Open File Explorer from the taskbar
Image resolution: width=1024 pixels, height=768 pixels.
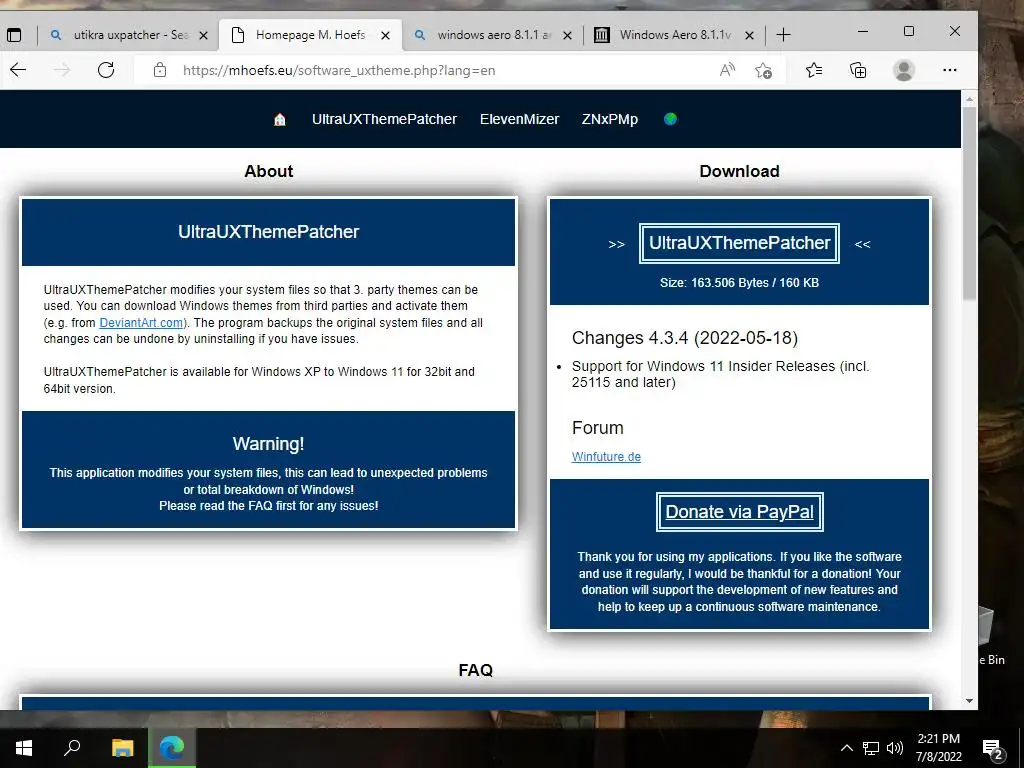pos(122,748)
